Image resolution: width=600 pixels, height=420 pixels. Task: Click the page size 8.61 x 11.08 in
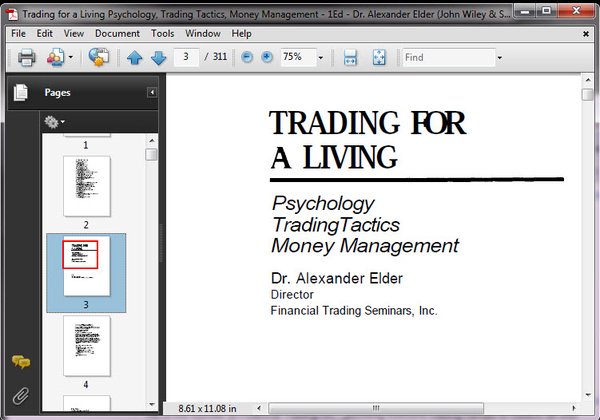click(207, 409)
